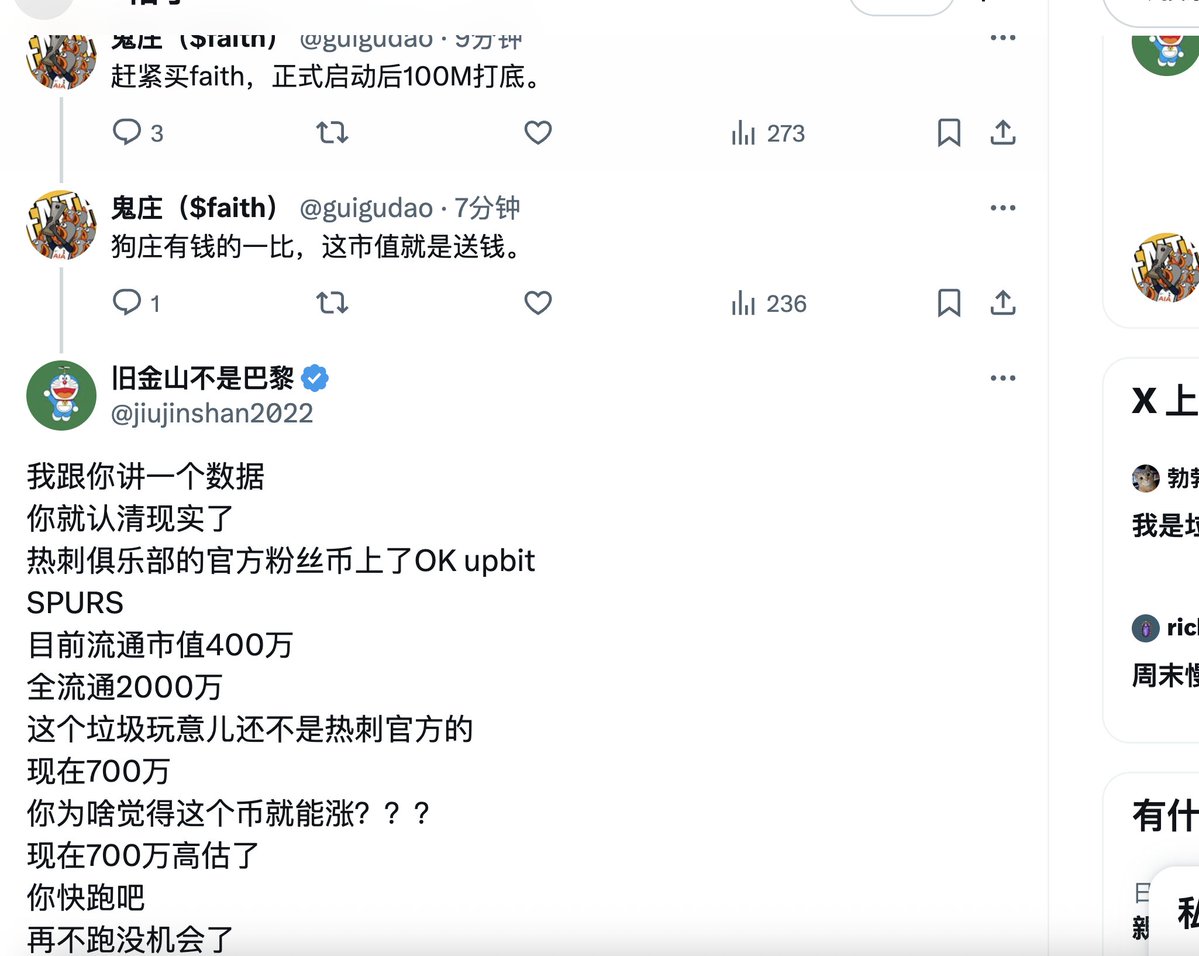
Task: Click the 旧金山不是巴黎 Doraemon avatar
Action: (x=61, y=395)
